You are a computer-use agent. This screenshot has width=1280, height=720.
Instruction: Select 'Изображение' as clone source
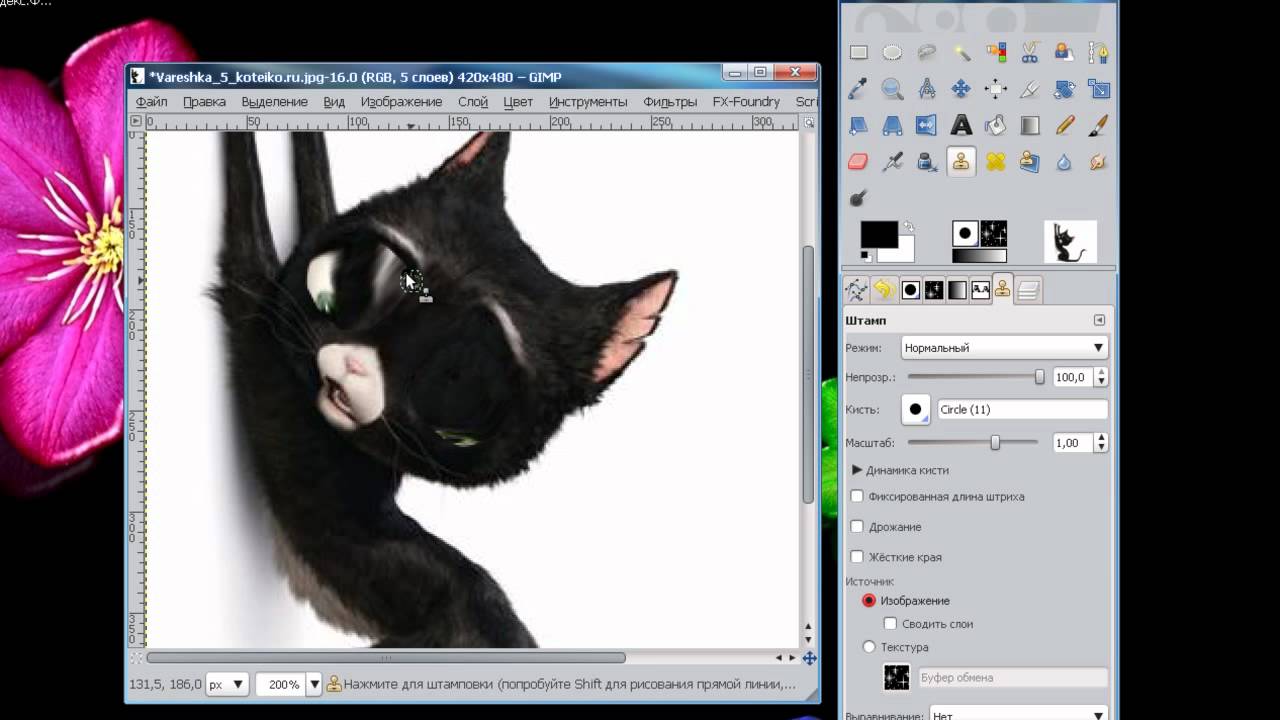coord(869,601)
